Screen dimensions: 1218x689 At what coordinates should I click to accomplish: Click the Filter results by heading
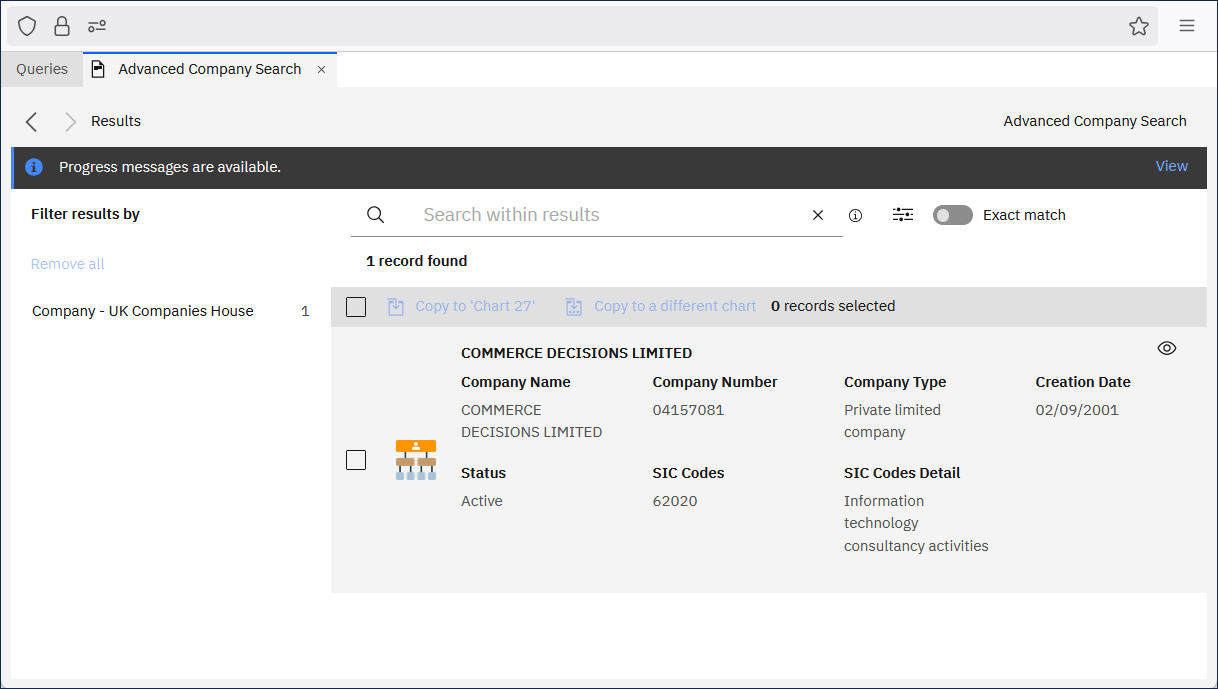[85, 214]
